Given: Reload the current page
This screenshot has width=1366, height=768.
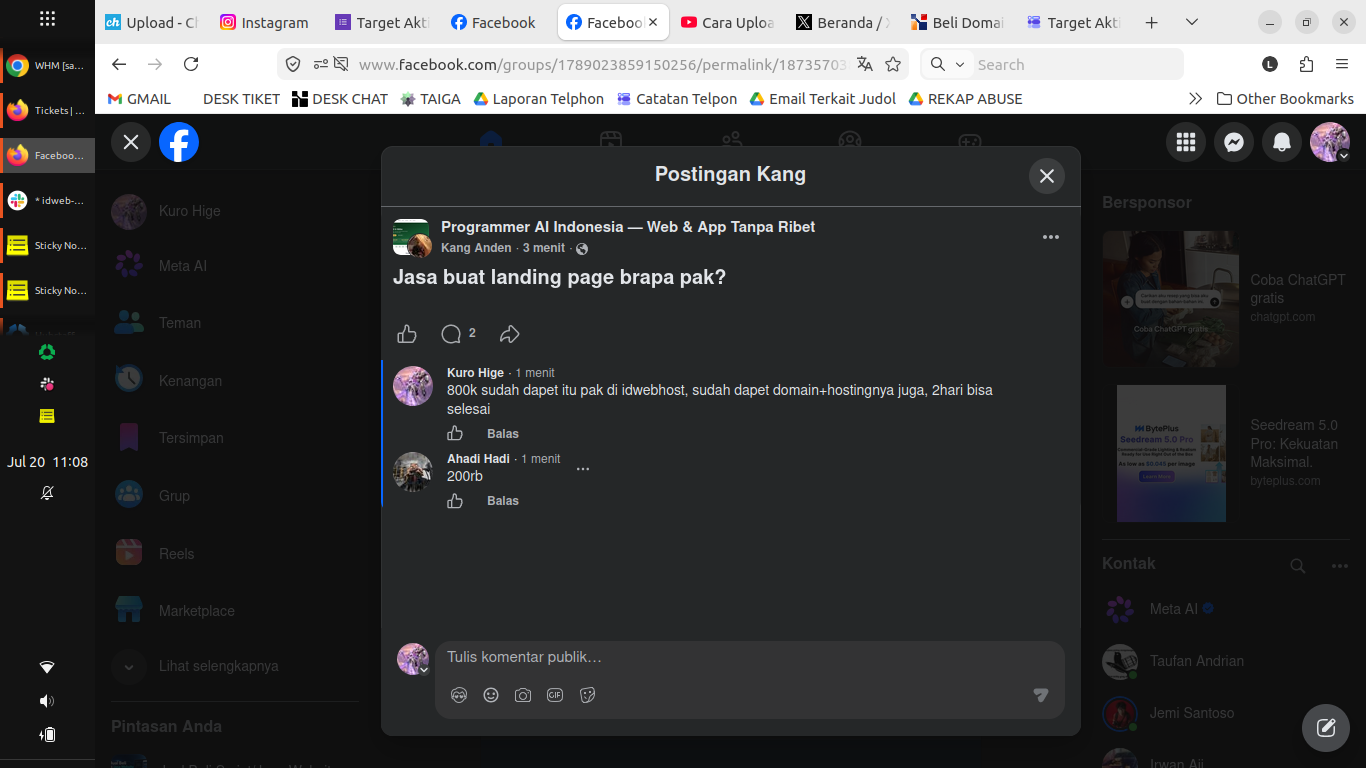Looking at the screenshot, I should (191, 64).
